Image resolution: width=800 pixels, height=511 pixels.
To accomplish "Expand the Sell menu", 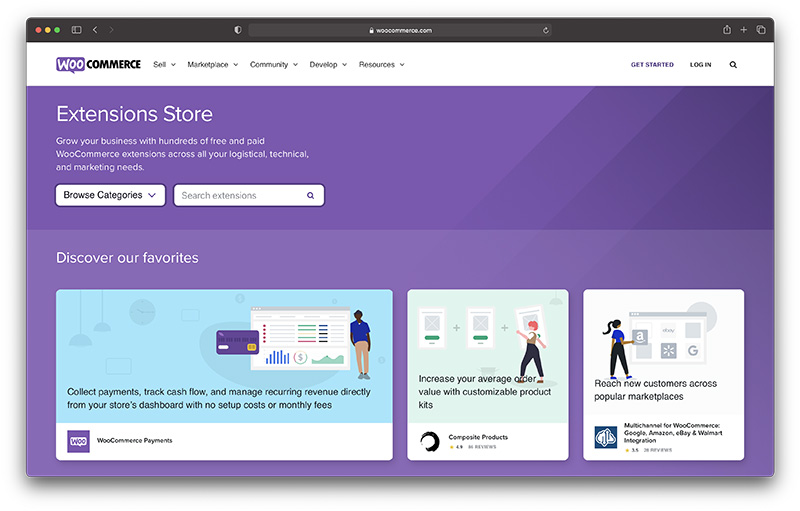I will click(x=164, y=65).
